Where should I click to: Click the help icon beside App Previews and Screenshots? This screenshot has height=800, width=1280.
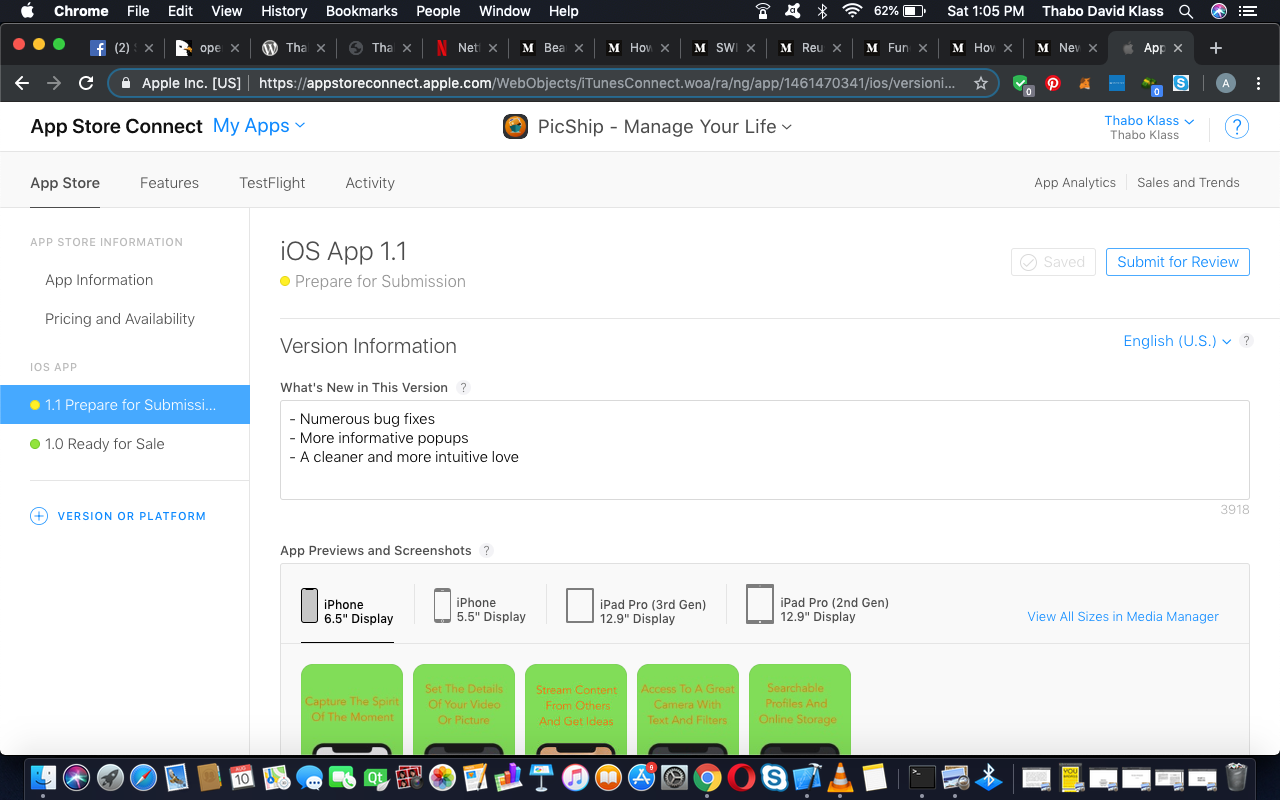point(487,551)
